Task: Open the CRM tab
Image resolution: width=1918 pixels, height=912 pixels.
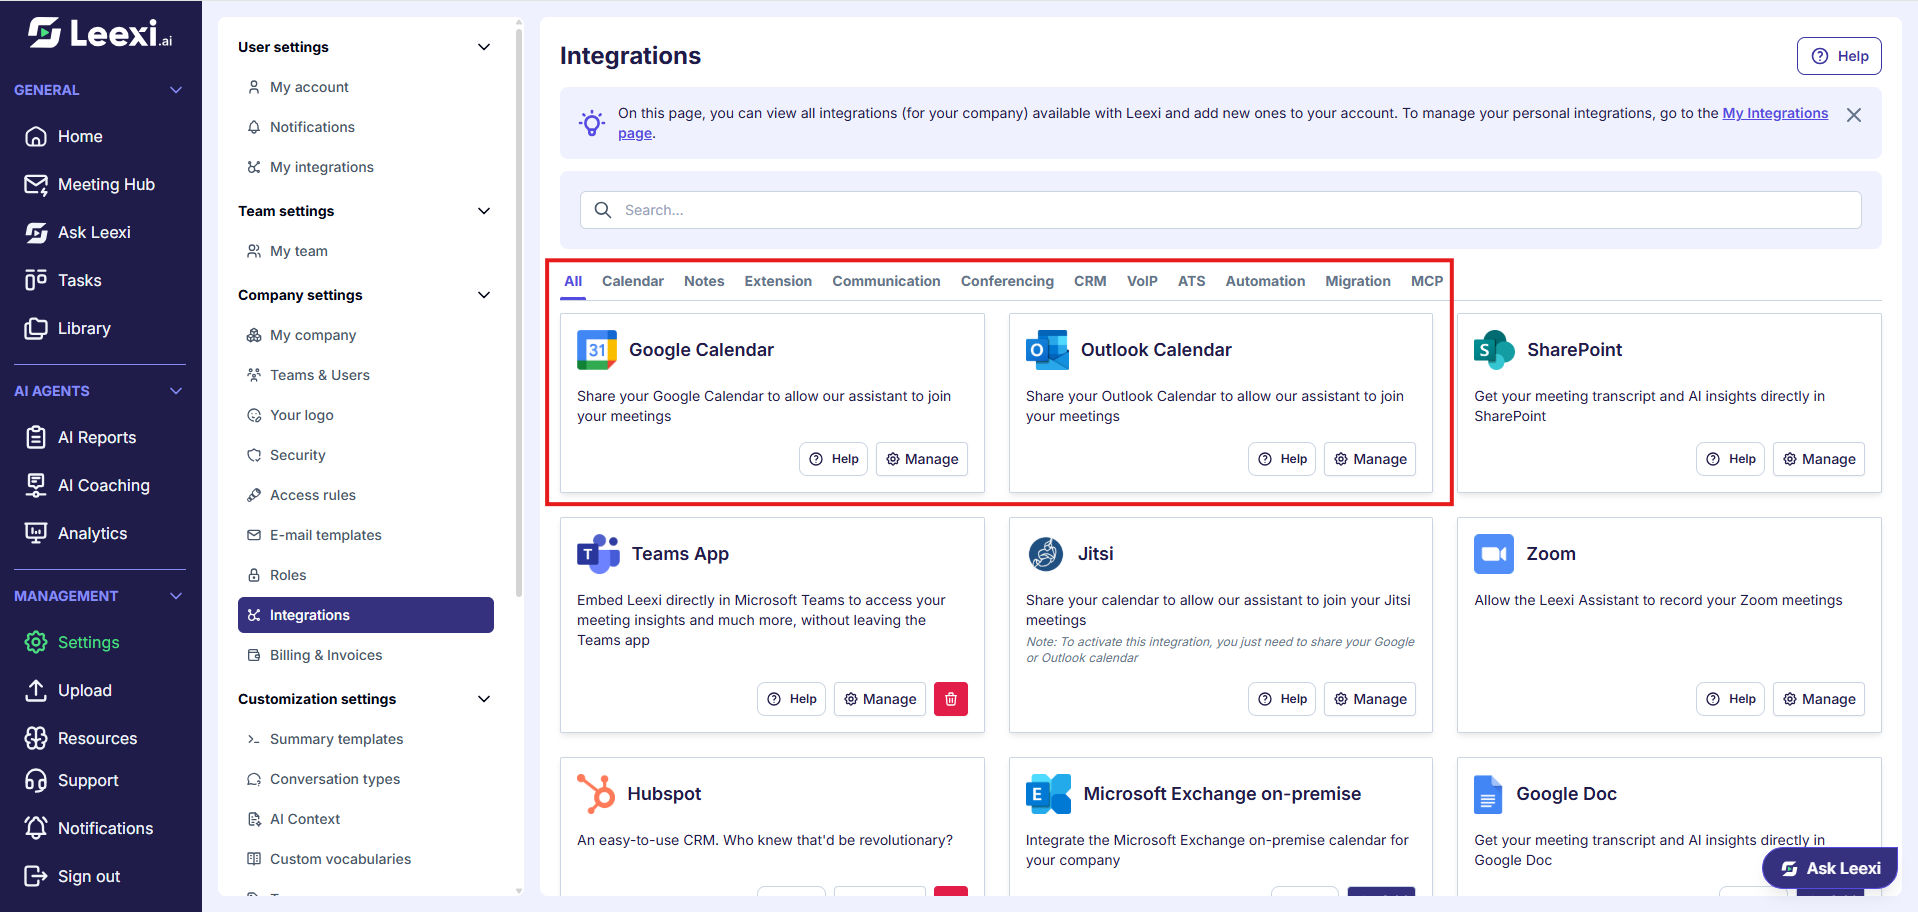Action: click(x=1090, y=281)
